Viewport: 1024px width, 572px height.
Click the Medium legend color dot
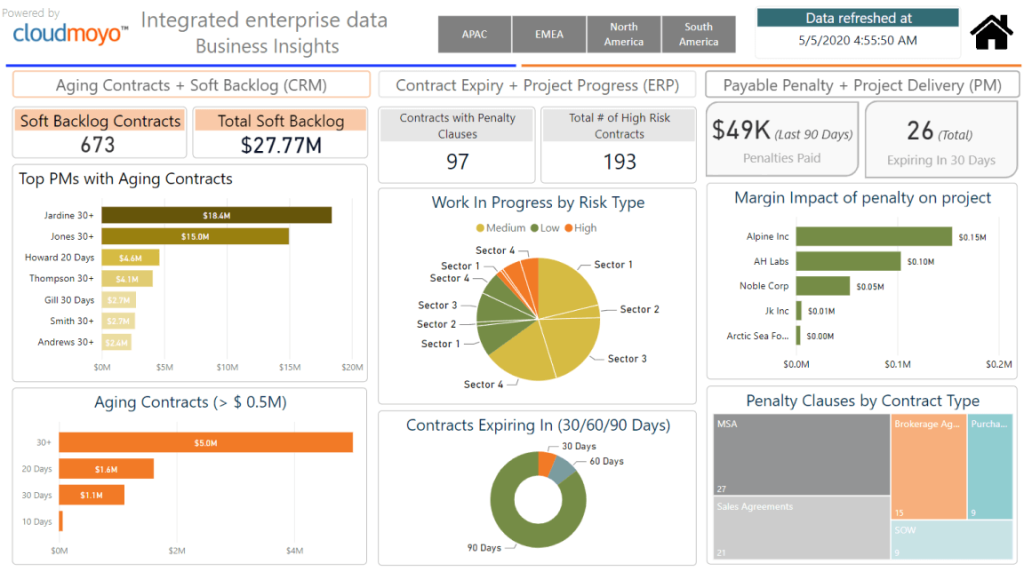[480, 228]
